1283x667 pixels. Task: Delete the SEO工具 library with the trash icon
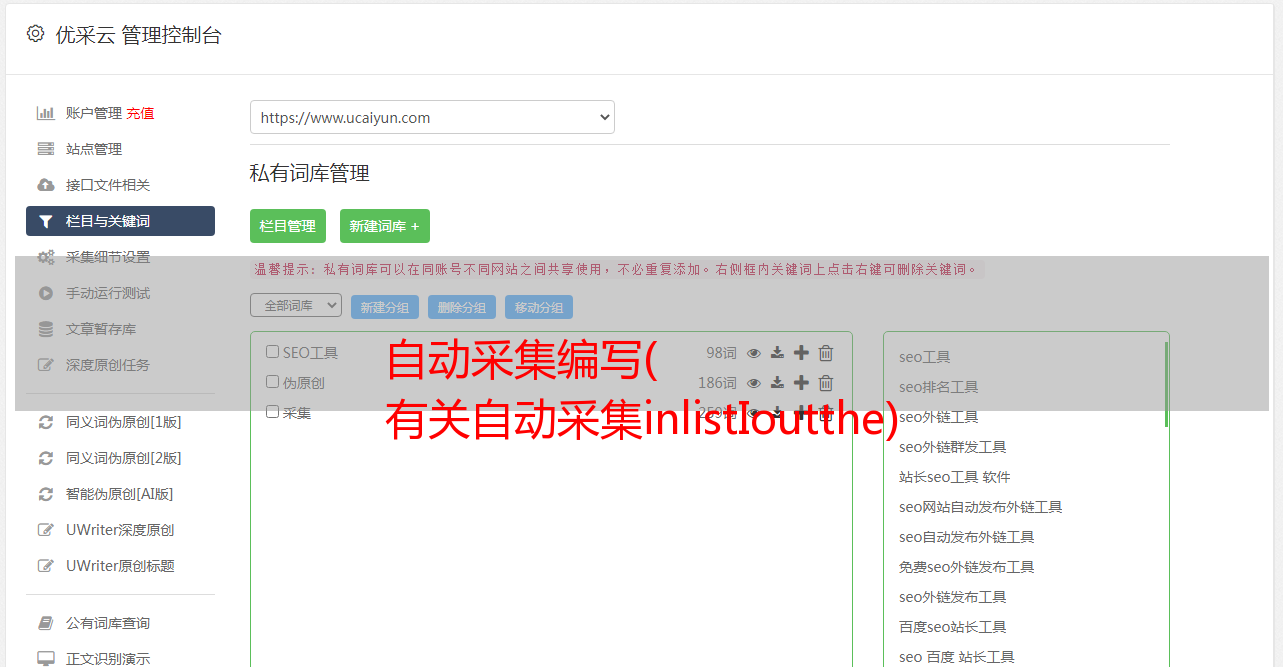pyautogui.click(x=826, y=353)
